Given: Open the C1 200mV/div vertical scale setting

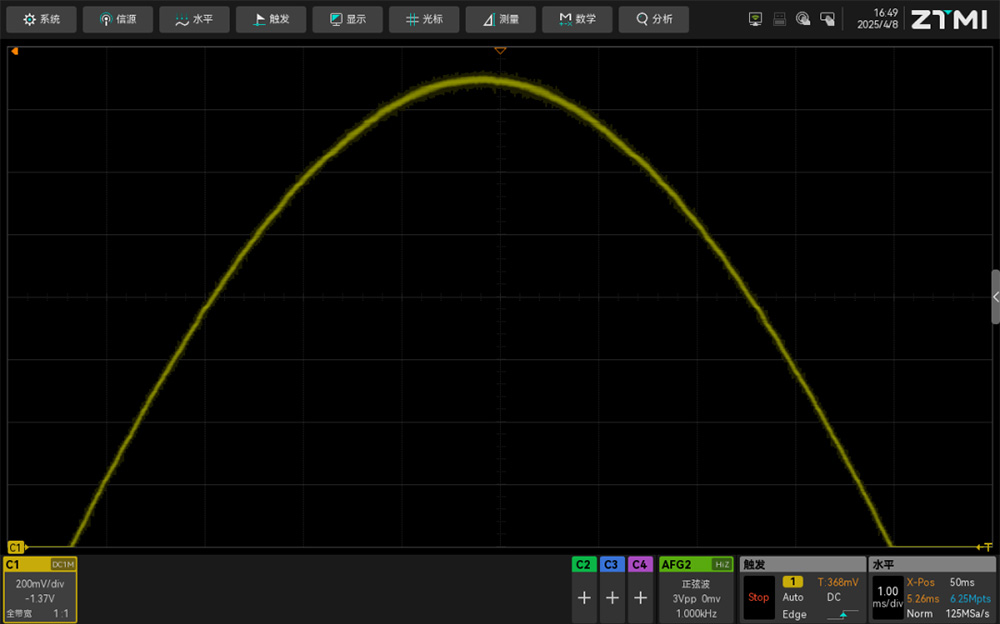Looking at the screenshot, I should pos(40,583).
